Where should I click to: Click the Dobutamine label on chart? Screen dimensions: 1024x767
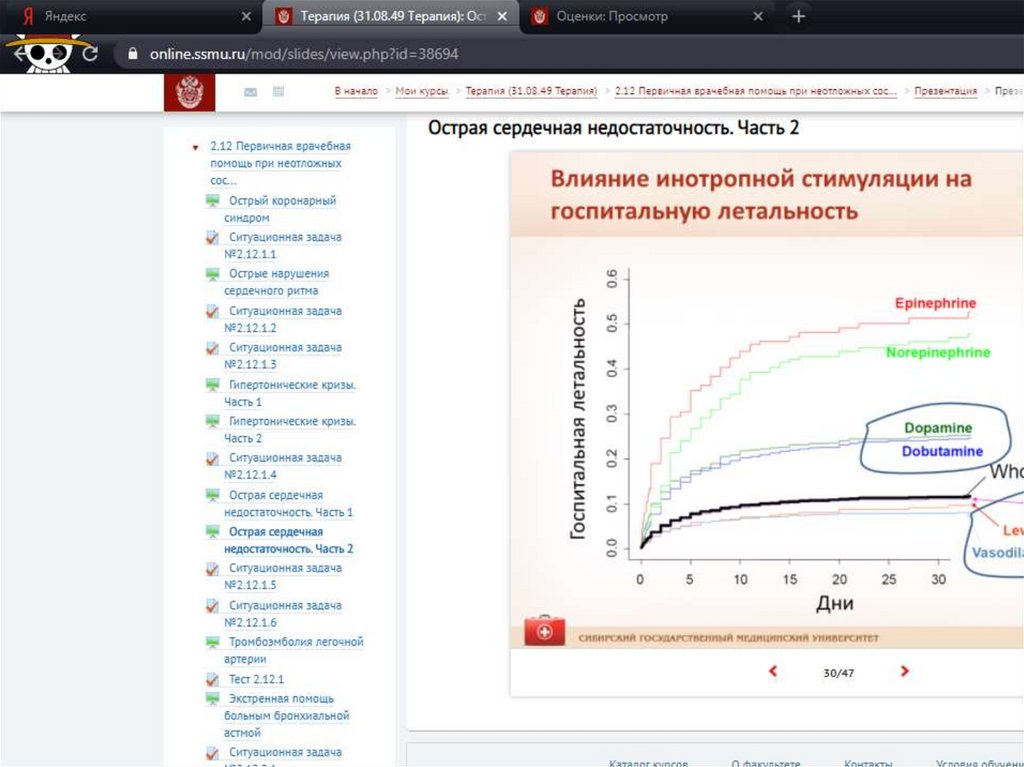pyautogui.click(x=942, y=451)
